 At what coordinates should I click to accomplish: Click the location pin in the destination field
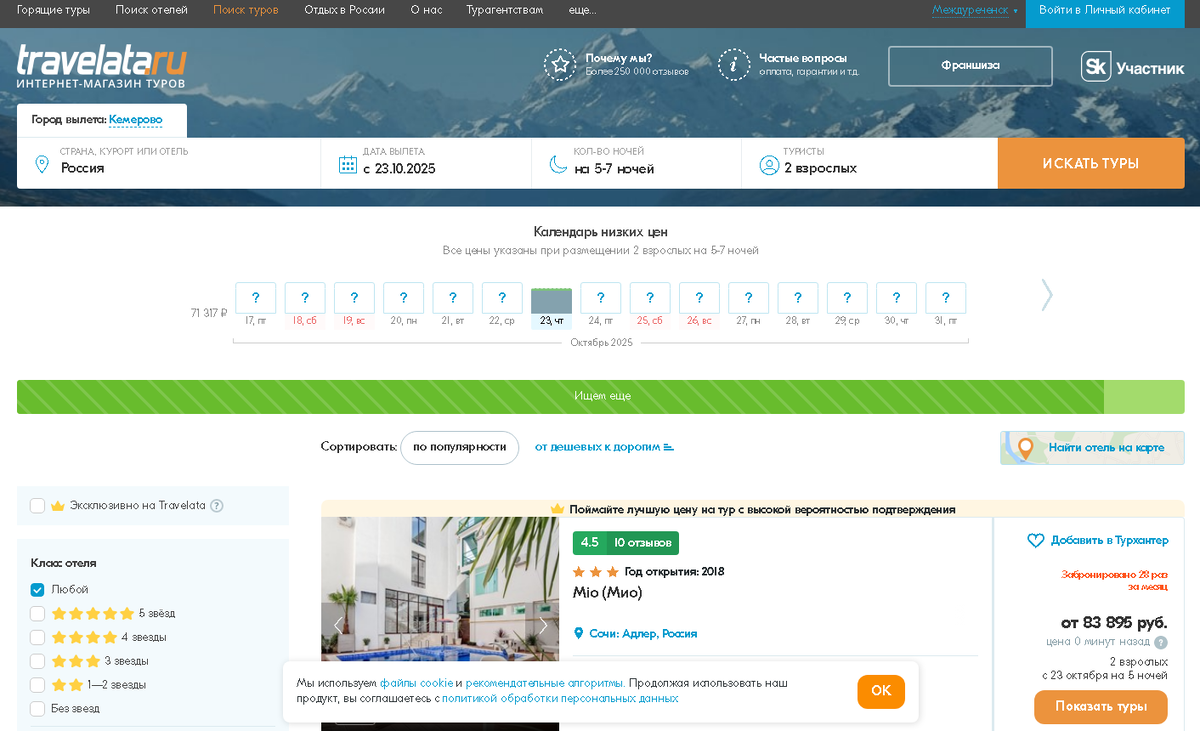click(41, 164)
